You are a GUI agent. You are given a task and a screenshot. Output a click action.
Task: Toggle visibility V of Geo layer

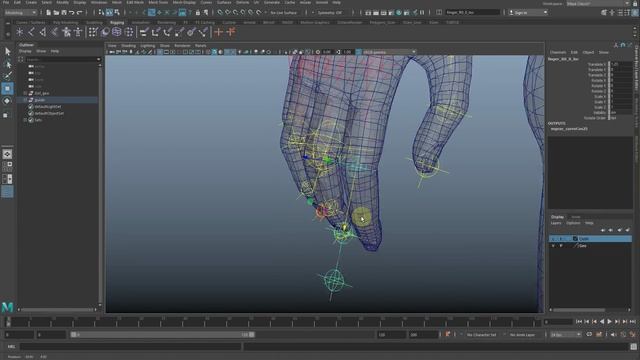[553, 246]
